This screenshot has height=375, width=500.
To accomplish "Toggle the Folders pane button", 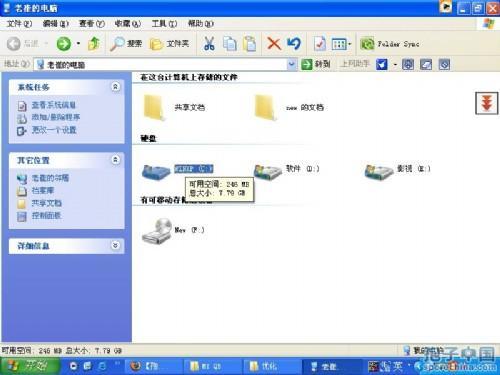I will tap(169, 44).
